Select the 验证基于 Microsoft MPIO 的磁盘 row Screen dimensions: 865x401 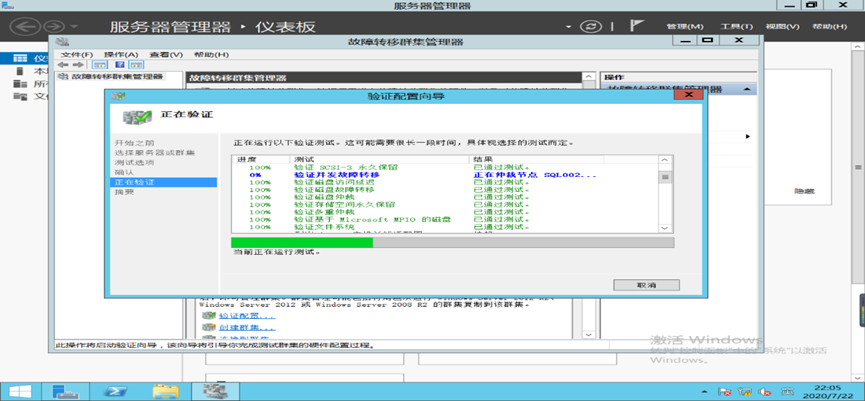coord(445,220)
